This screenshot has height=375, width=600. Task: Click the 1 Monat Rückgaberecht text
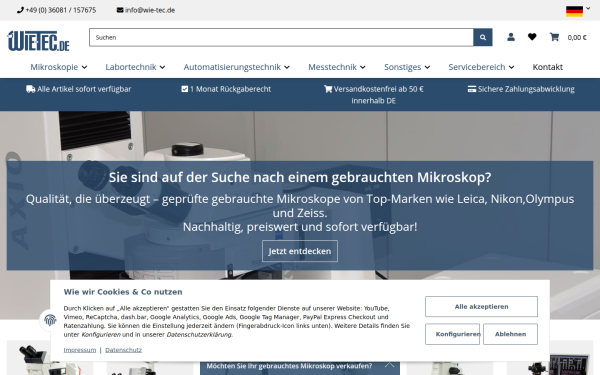230,89
